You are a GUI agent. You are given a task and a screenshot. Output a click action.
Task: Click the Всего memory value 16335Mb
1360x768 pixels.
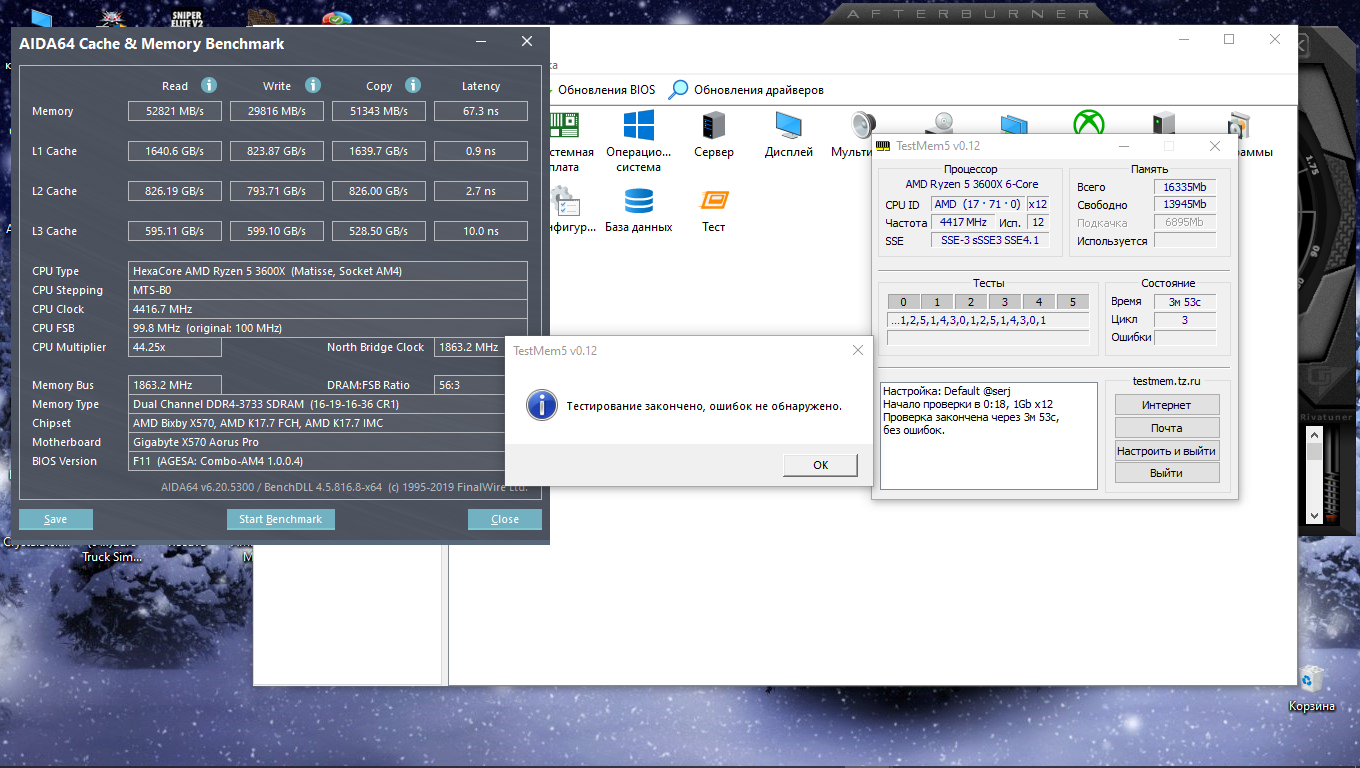click(1185, 187)
